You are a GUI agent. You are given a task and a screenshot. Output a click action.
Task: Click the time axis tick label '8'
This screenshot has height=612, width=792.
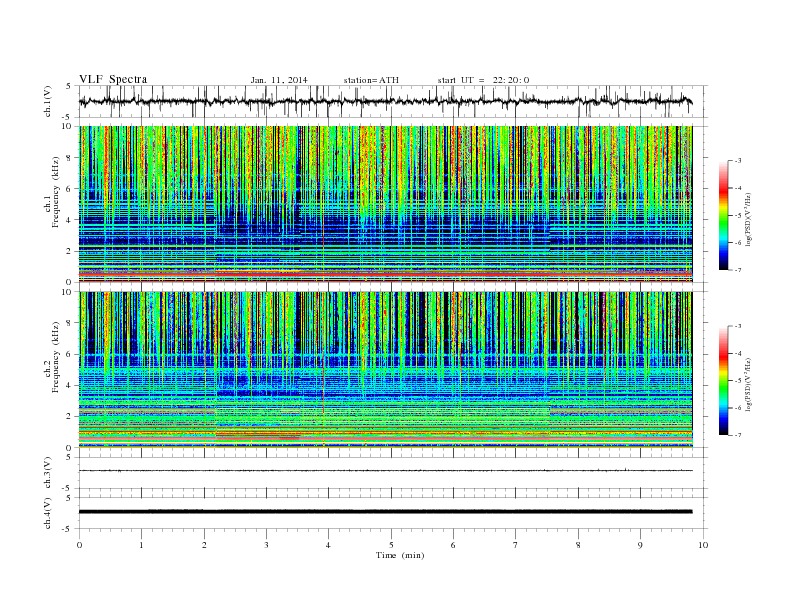(578, 545)
